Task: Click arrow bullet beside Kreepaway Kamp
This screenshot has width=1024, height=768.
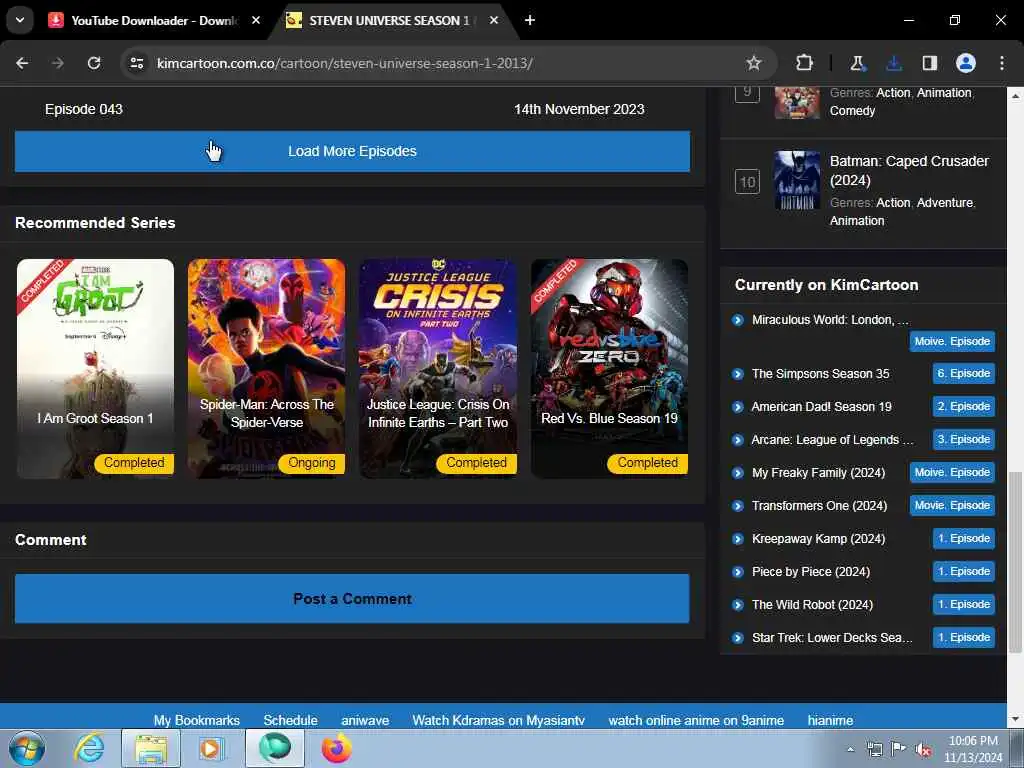Action: pyautogui.click(x=738, y=539)
